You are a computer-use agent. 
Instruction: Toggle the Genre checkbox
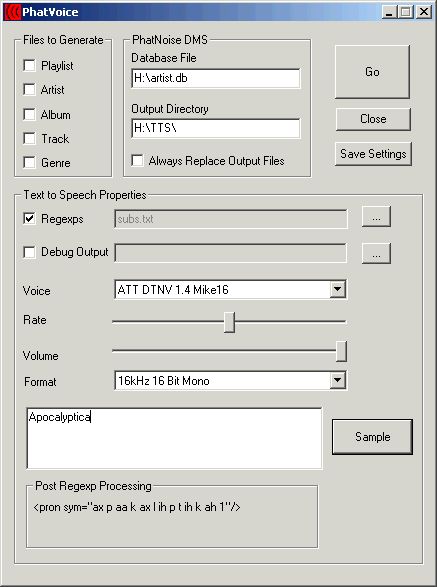point(29,162)
